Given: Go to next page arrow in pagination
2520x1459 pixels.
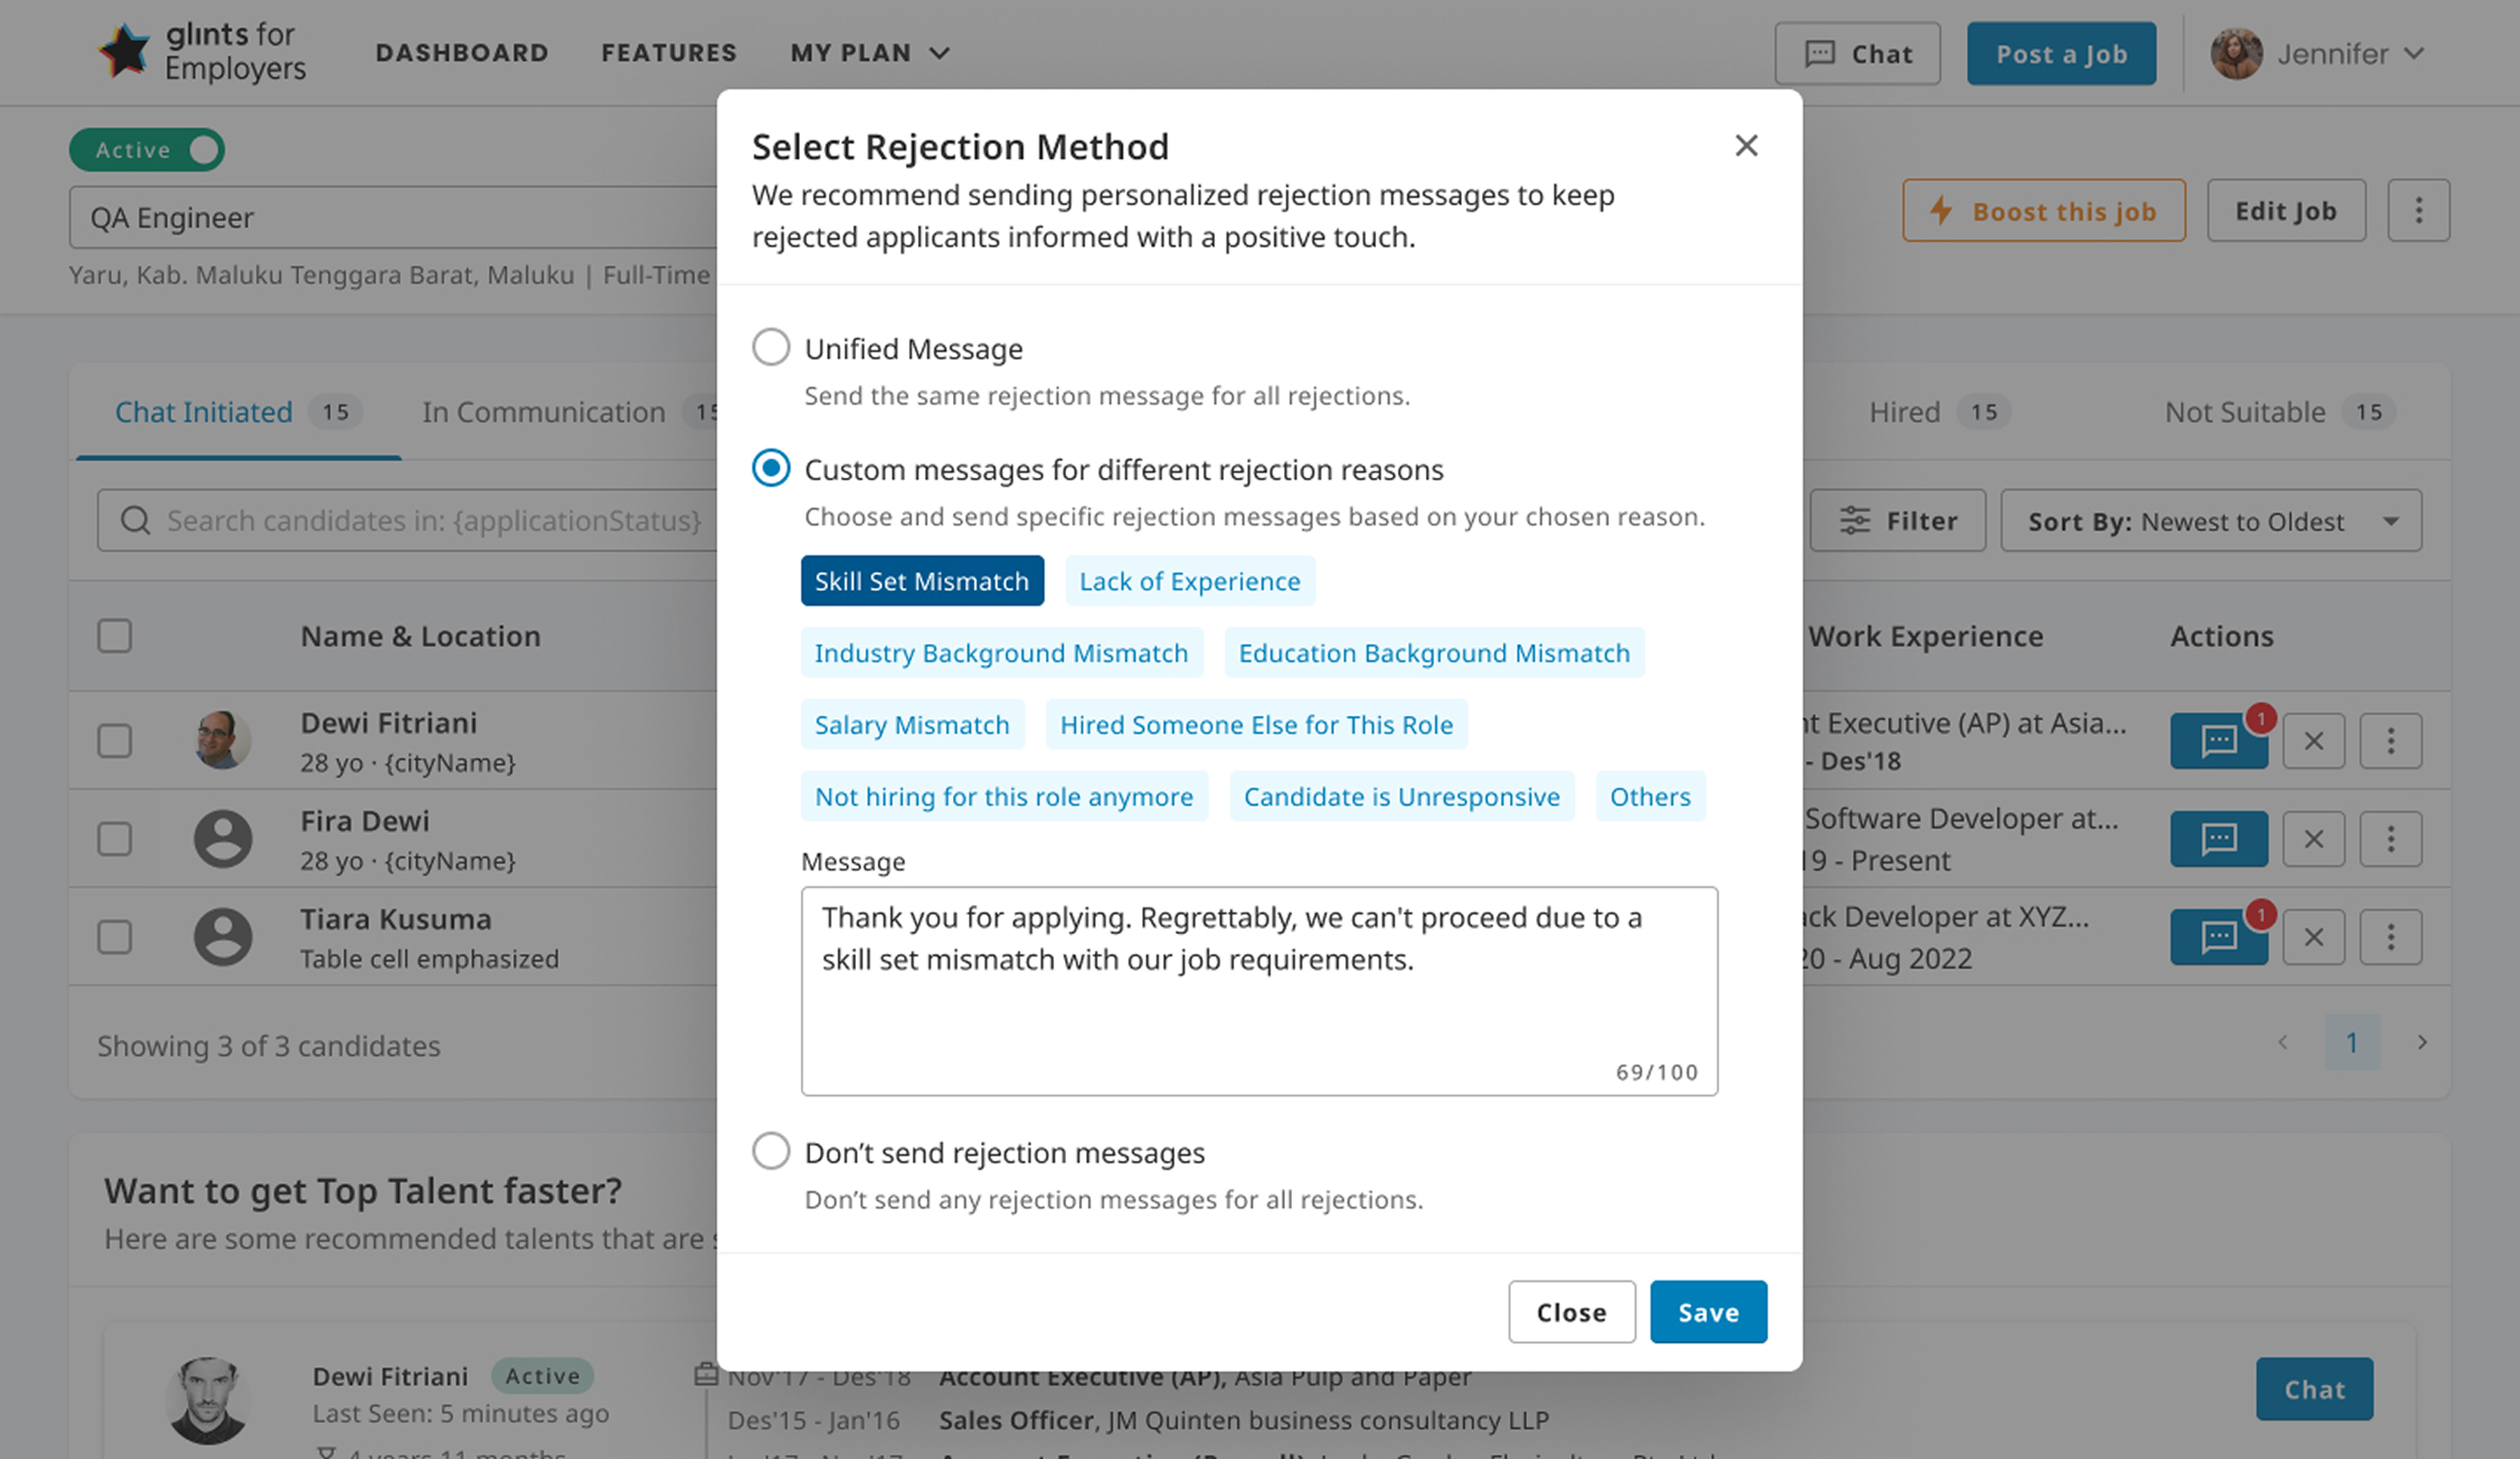Looking at the screenshot, I should click(2422, 1043).
